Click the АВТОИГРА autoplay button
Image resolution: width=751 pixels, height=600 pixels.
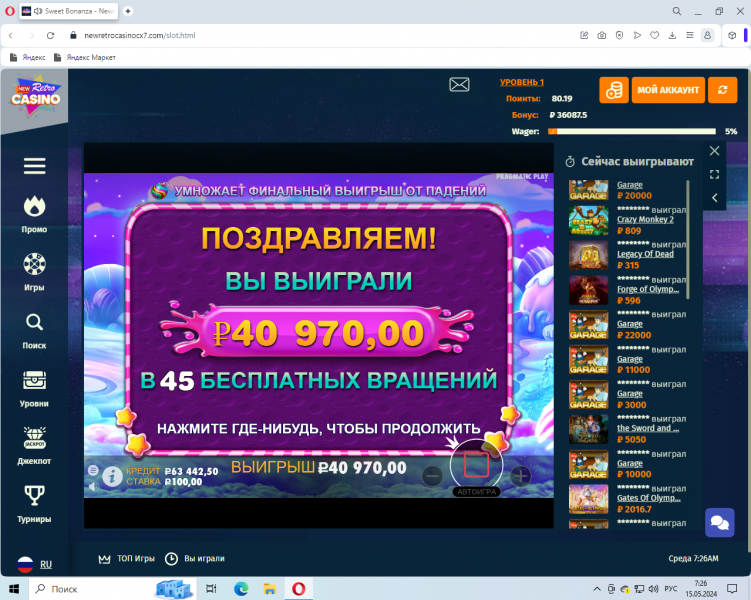(x=476, y=492)
